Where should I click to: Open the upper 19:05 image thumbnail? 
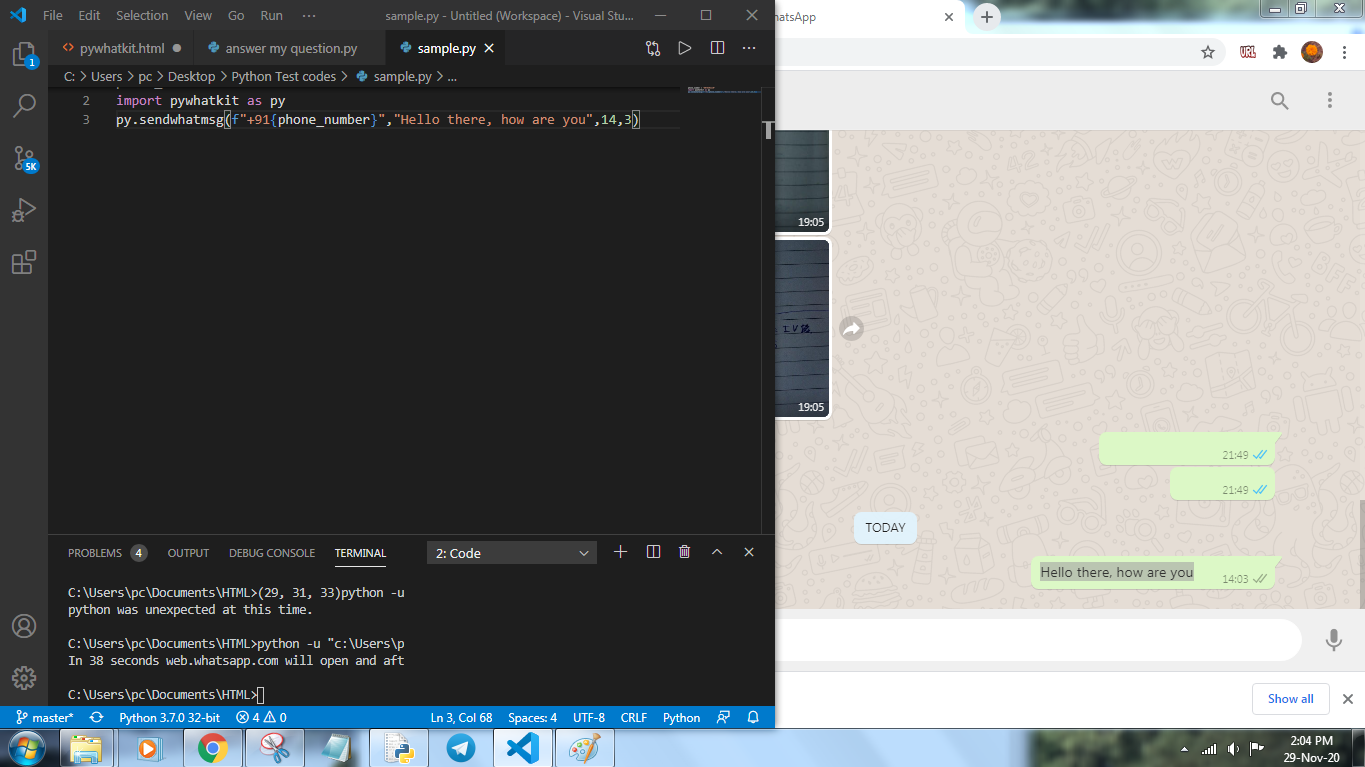tap(802, 182)
